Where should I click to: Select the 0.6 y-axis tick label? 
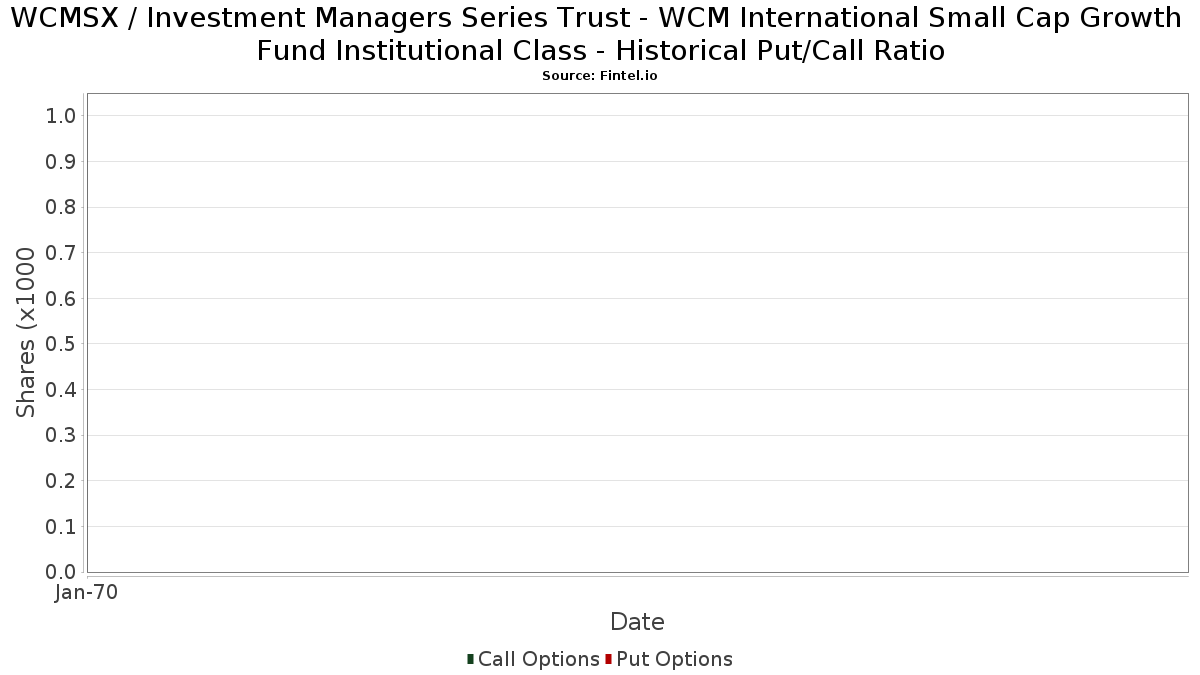(x=61, y=299)
